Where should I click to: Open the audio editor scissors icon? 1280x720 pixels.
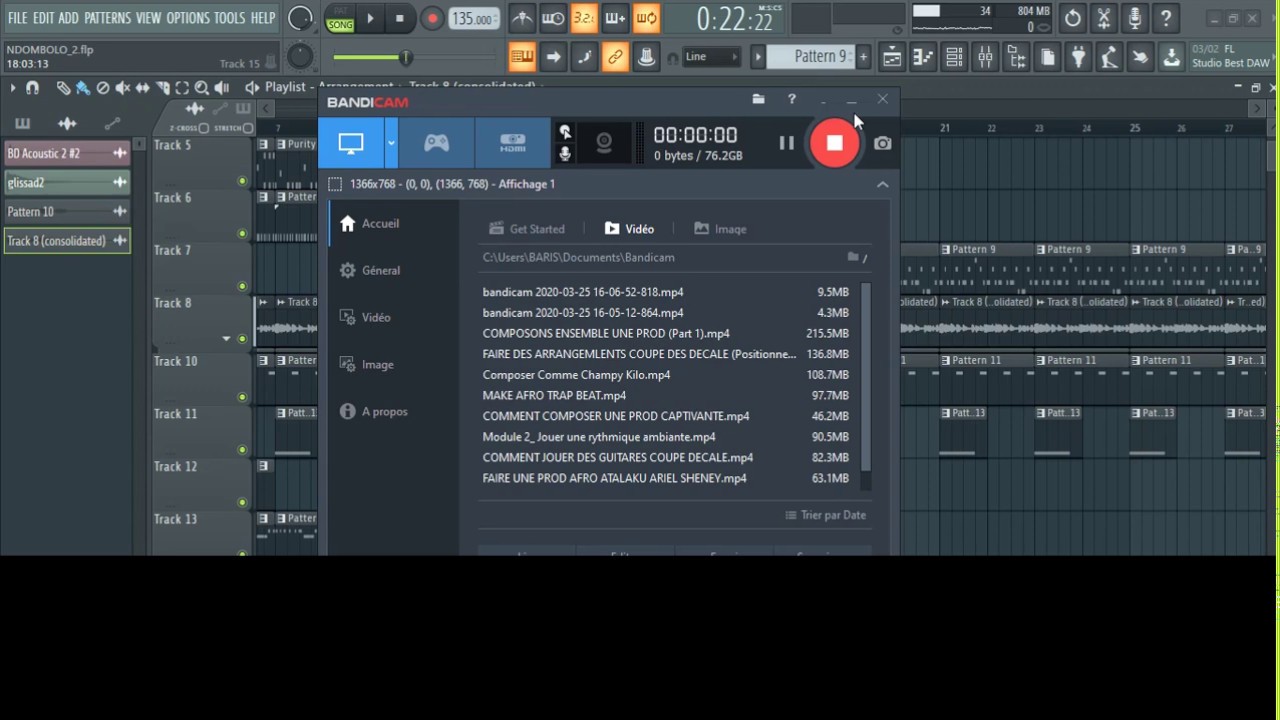(x=1104, y=18)
